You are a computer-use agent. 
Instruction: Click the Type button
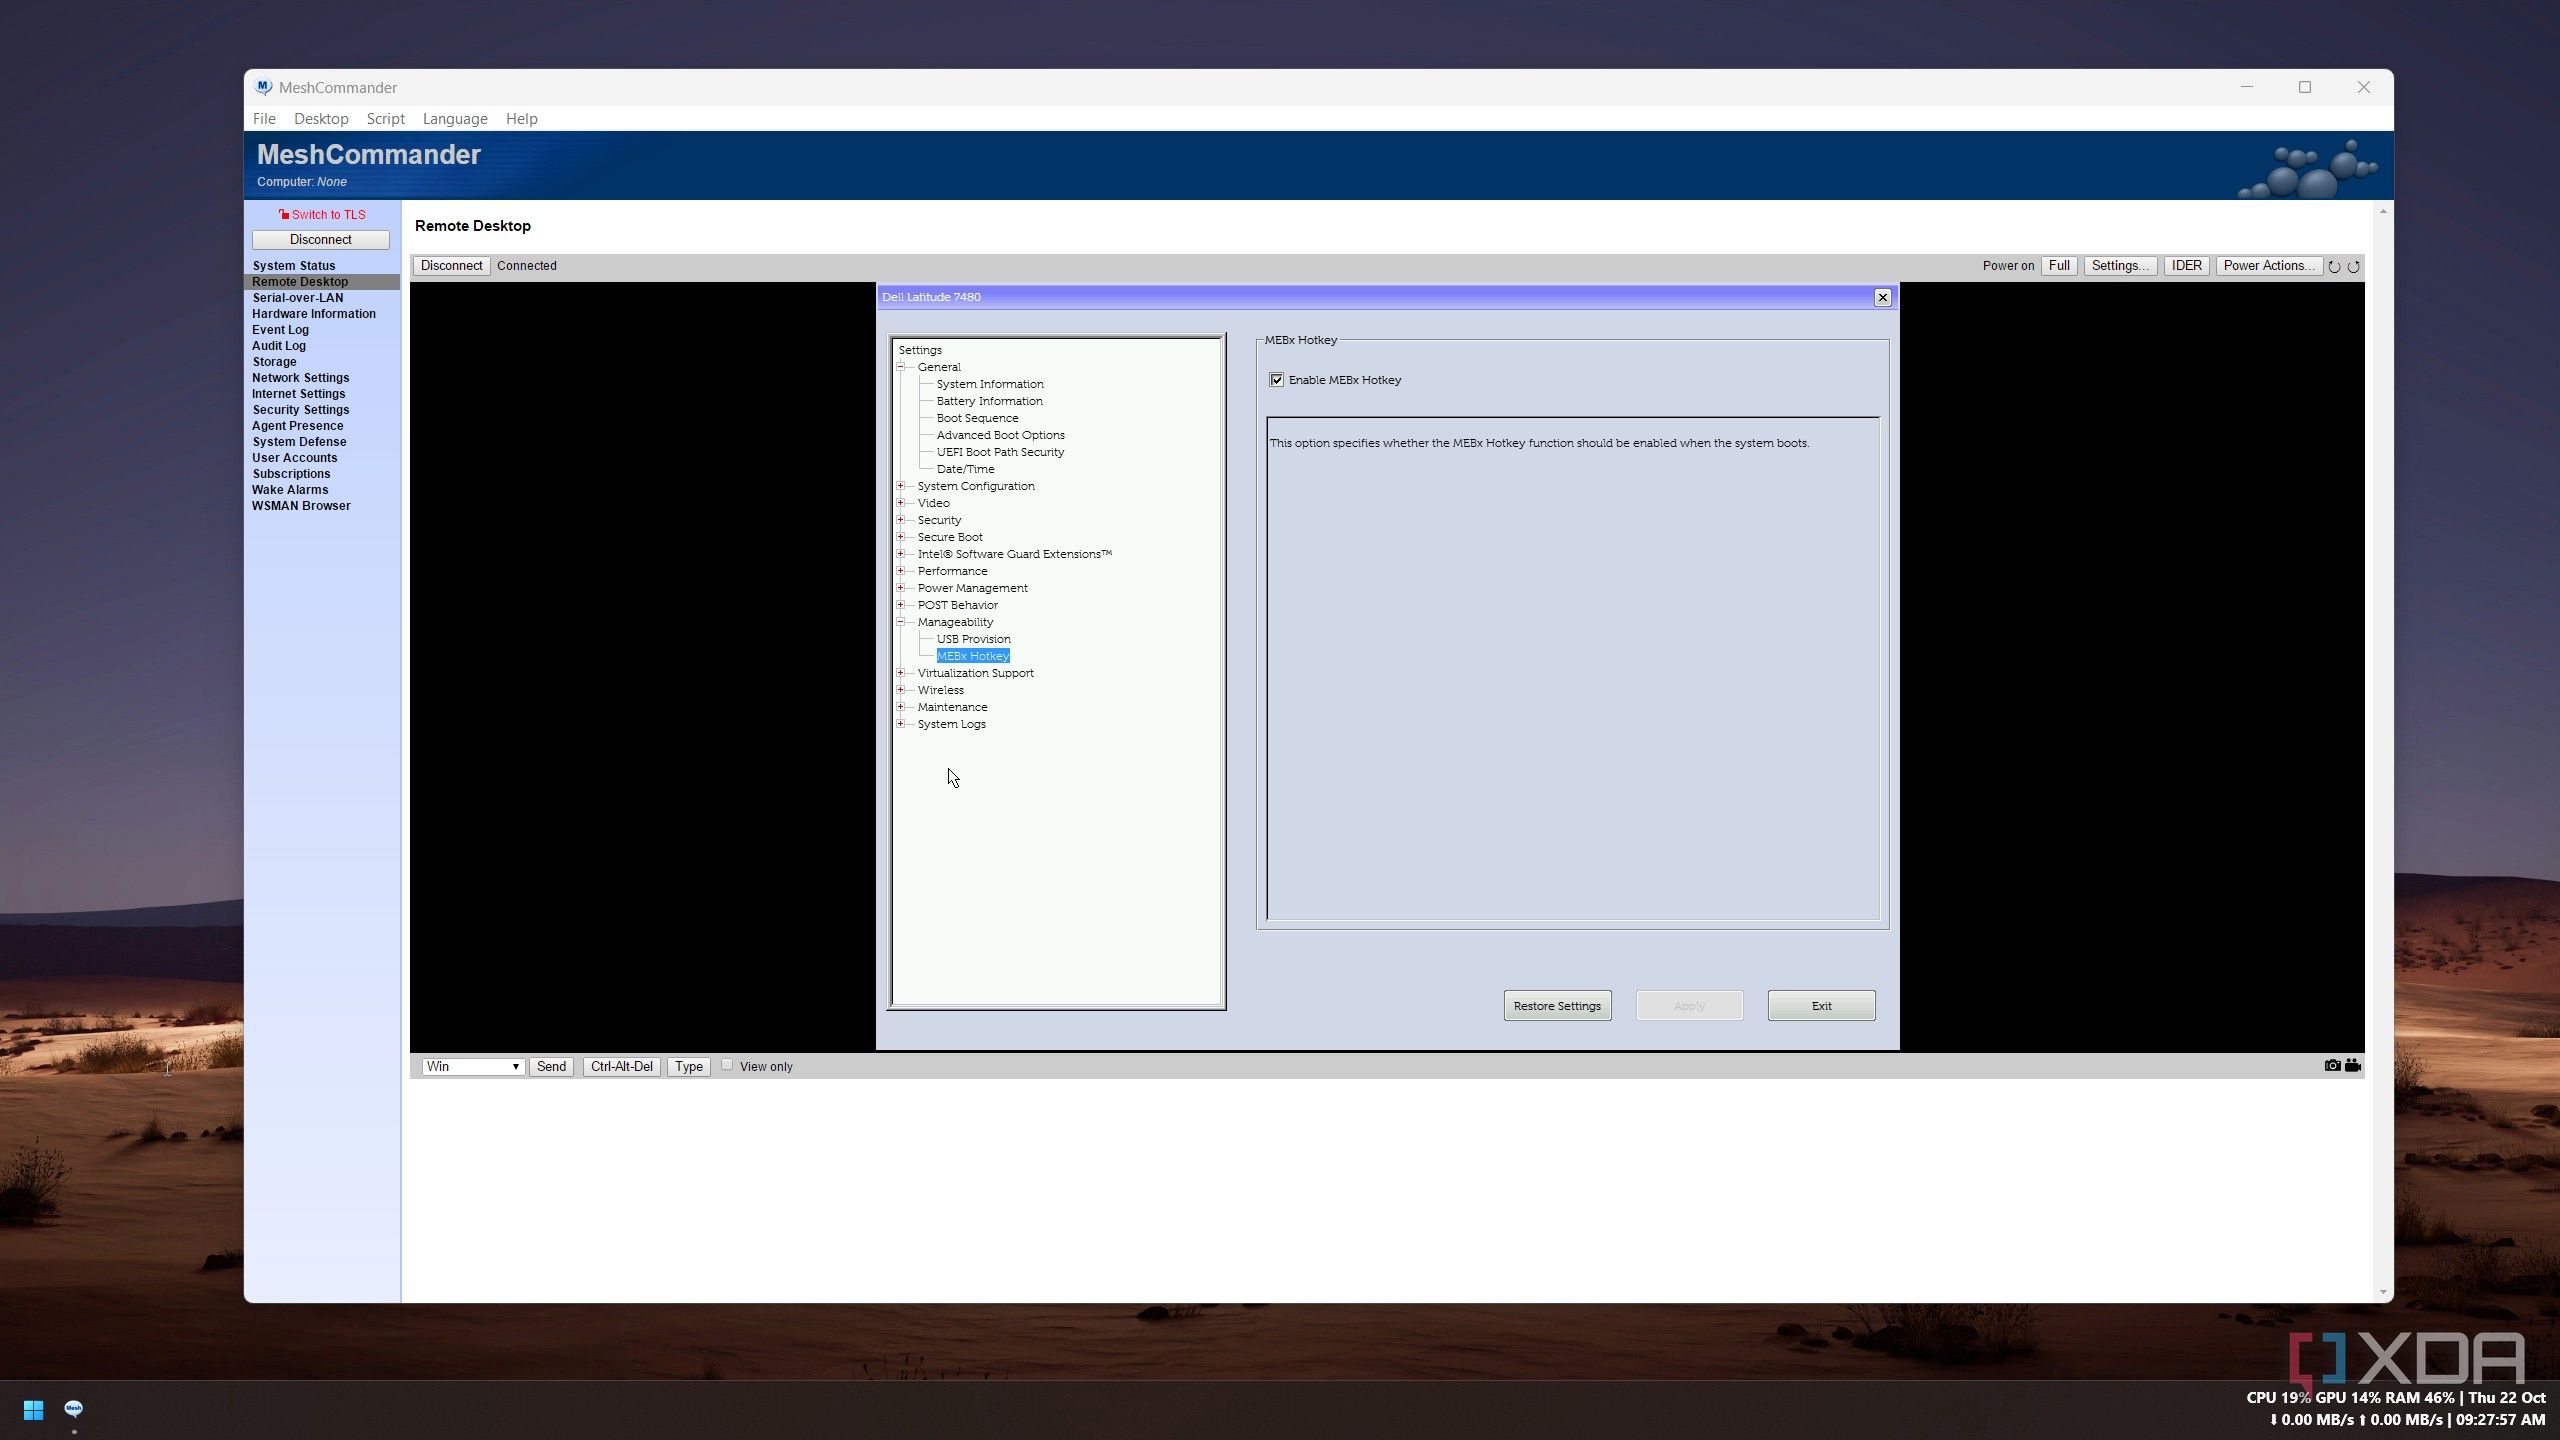tap(688, 1066)
